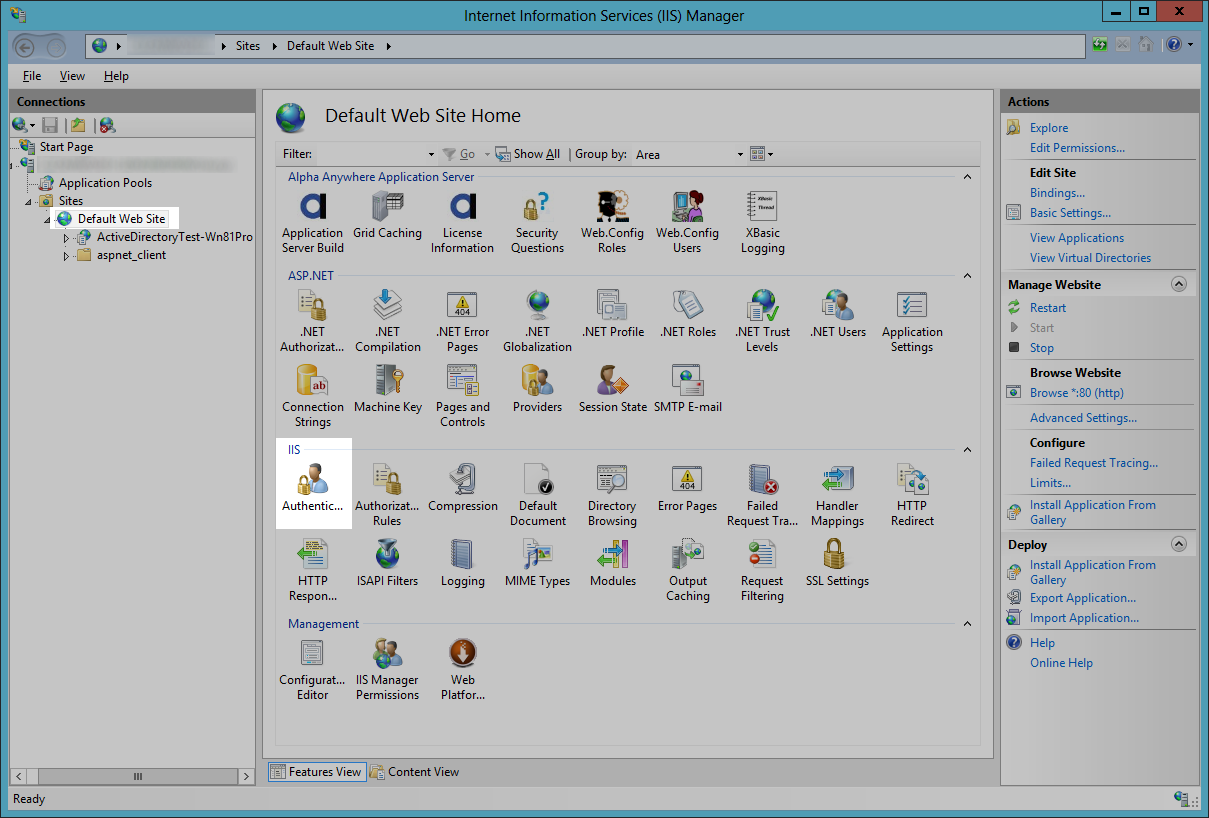Restart the website
The height and width of the screenshot is (818, 1209).
(x=1048, y=308)
